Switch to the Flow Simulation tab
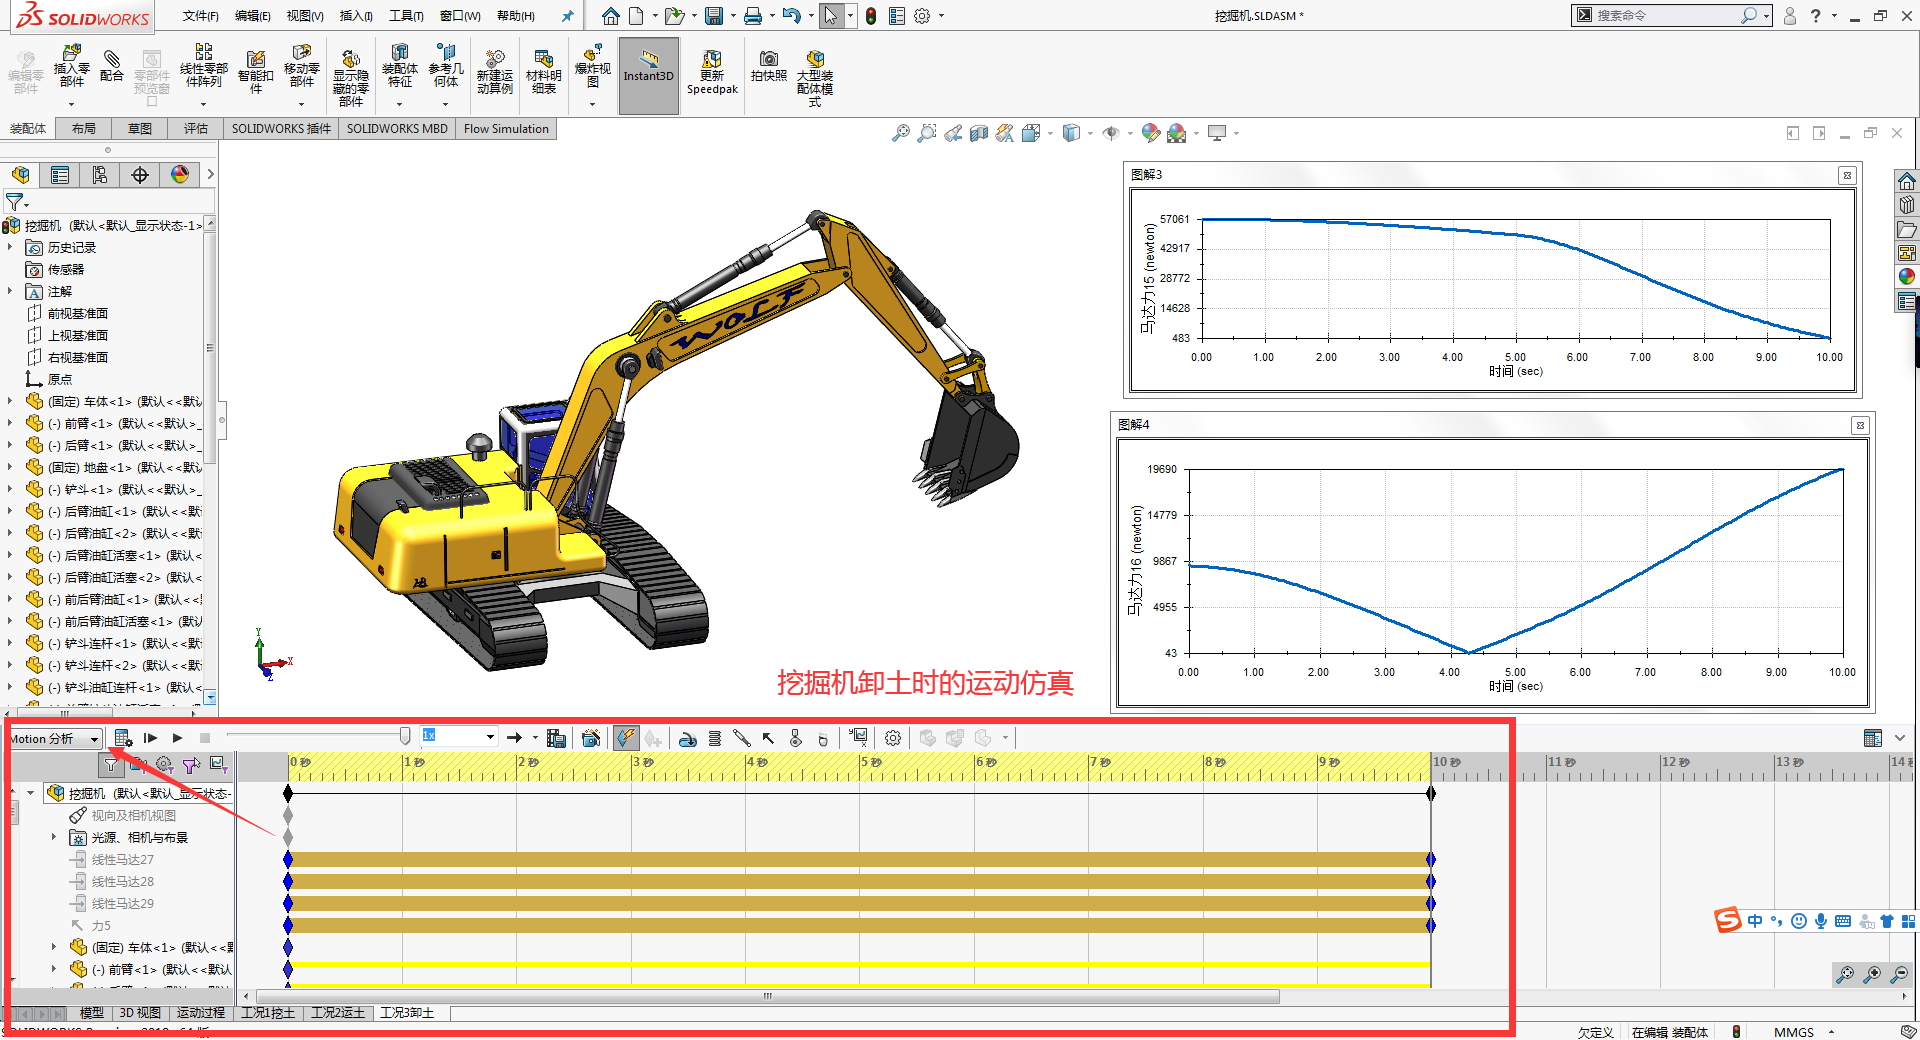This screenshot has height=1040, width=1920. point(506,129)
